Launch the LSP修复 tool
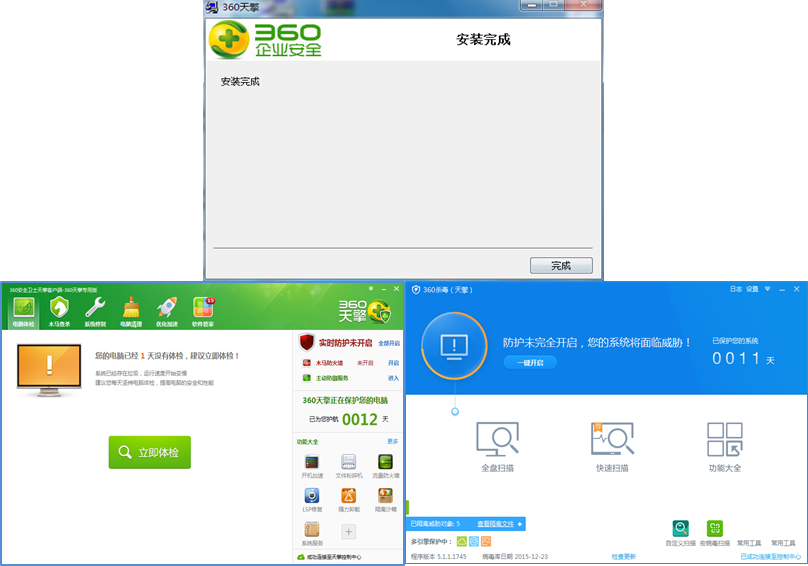 tap(312, 498)
